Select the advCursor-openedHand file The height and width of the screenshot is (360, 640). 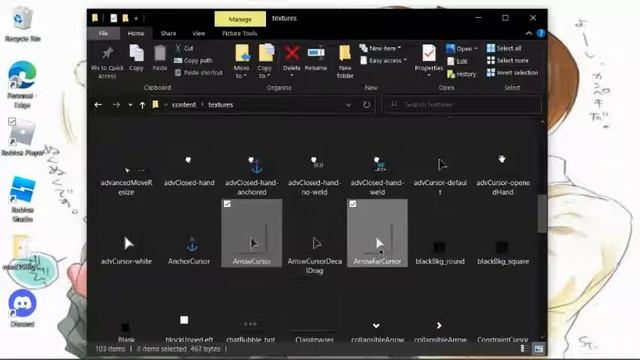[503, 176]
